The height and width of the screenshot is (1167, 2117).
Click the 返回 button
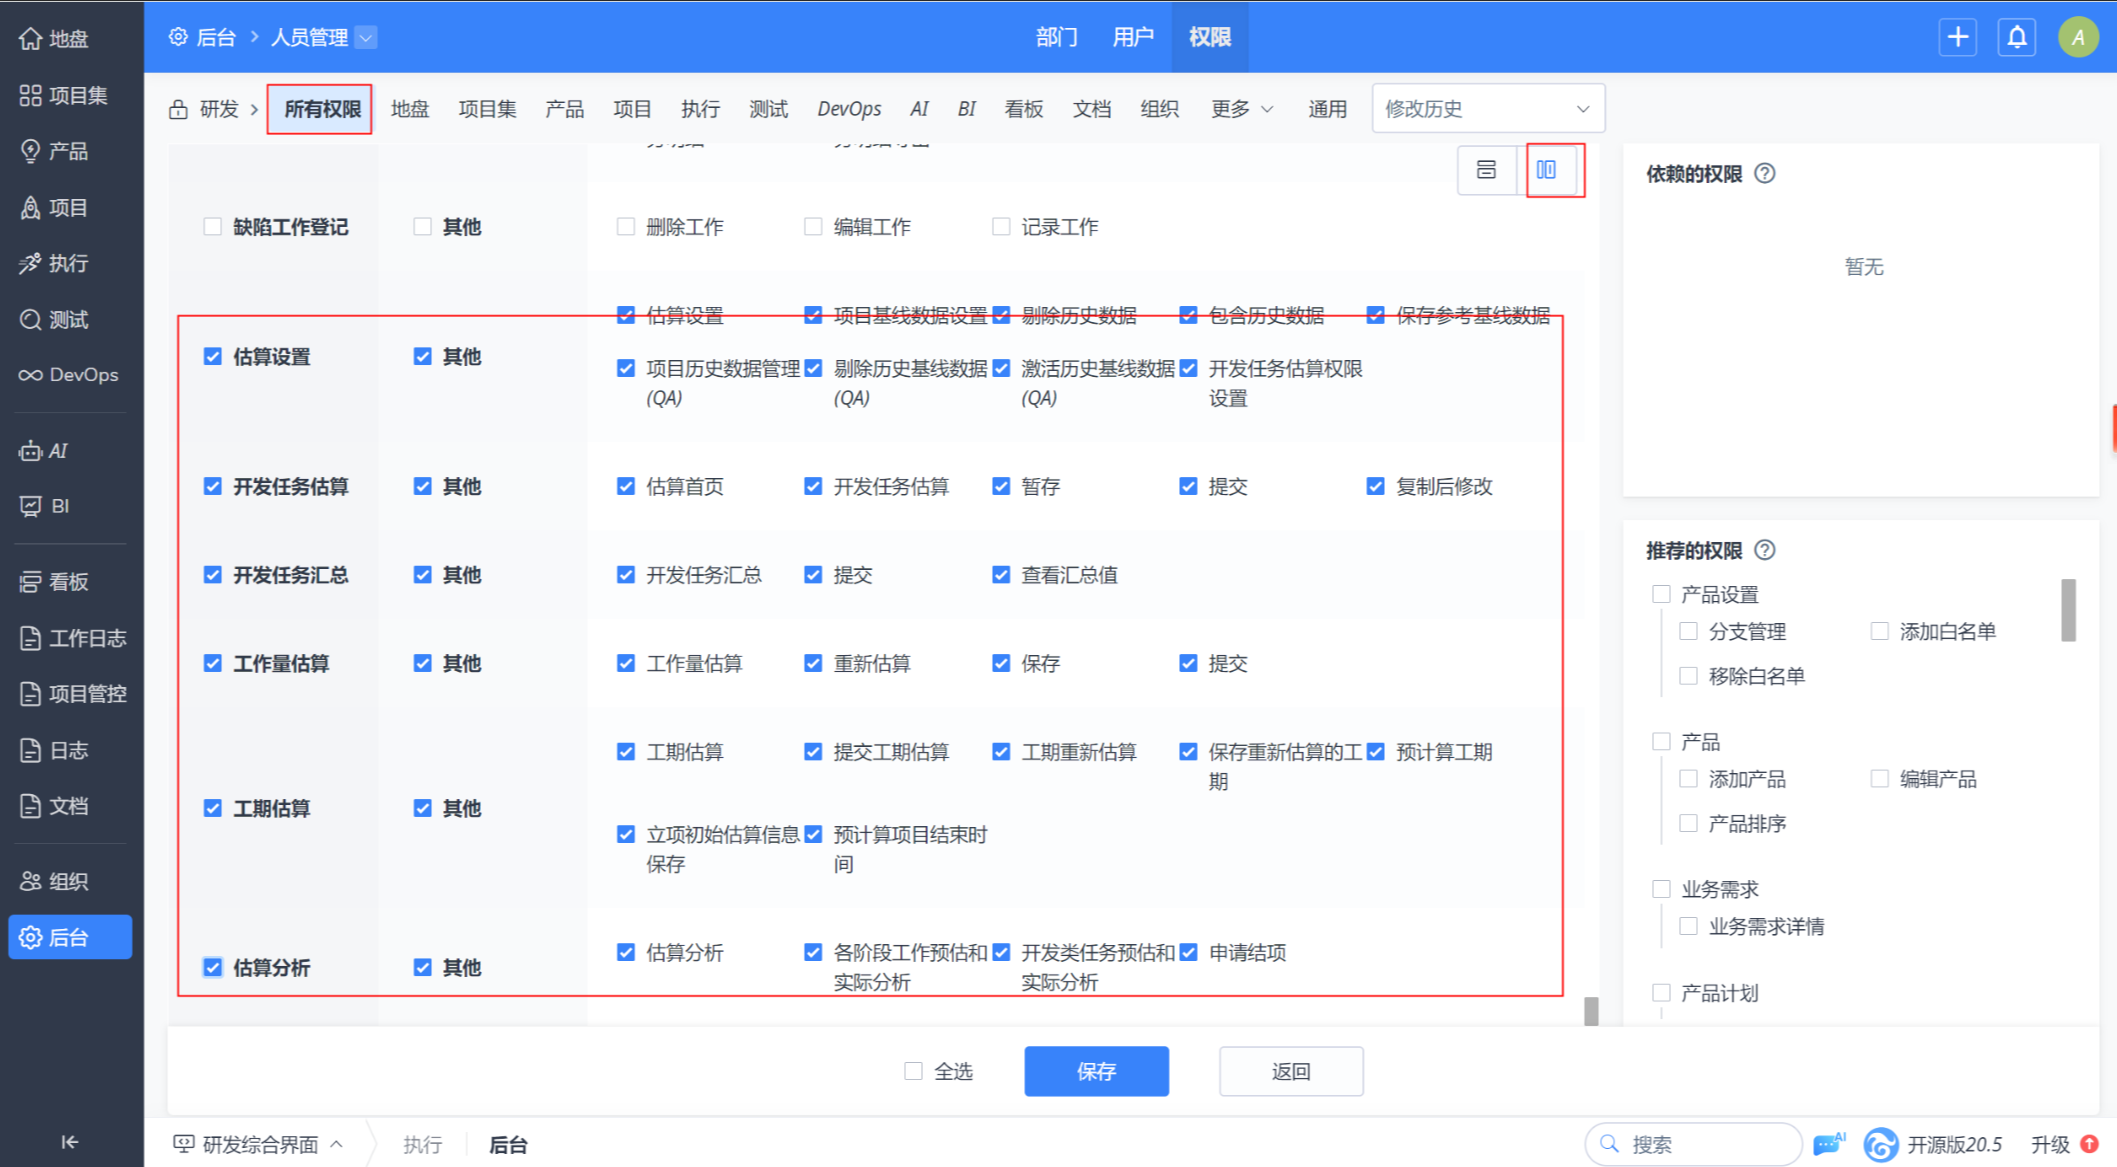[1290, 1071]
